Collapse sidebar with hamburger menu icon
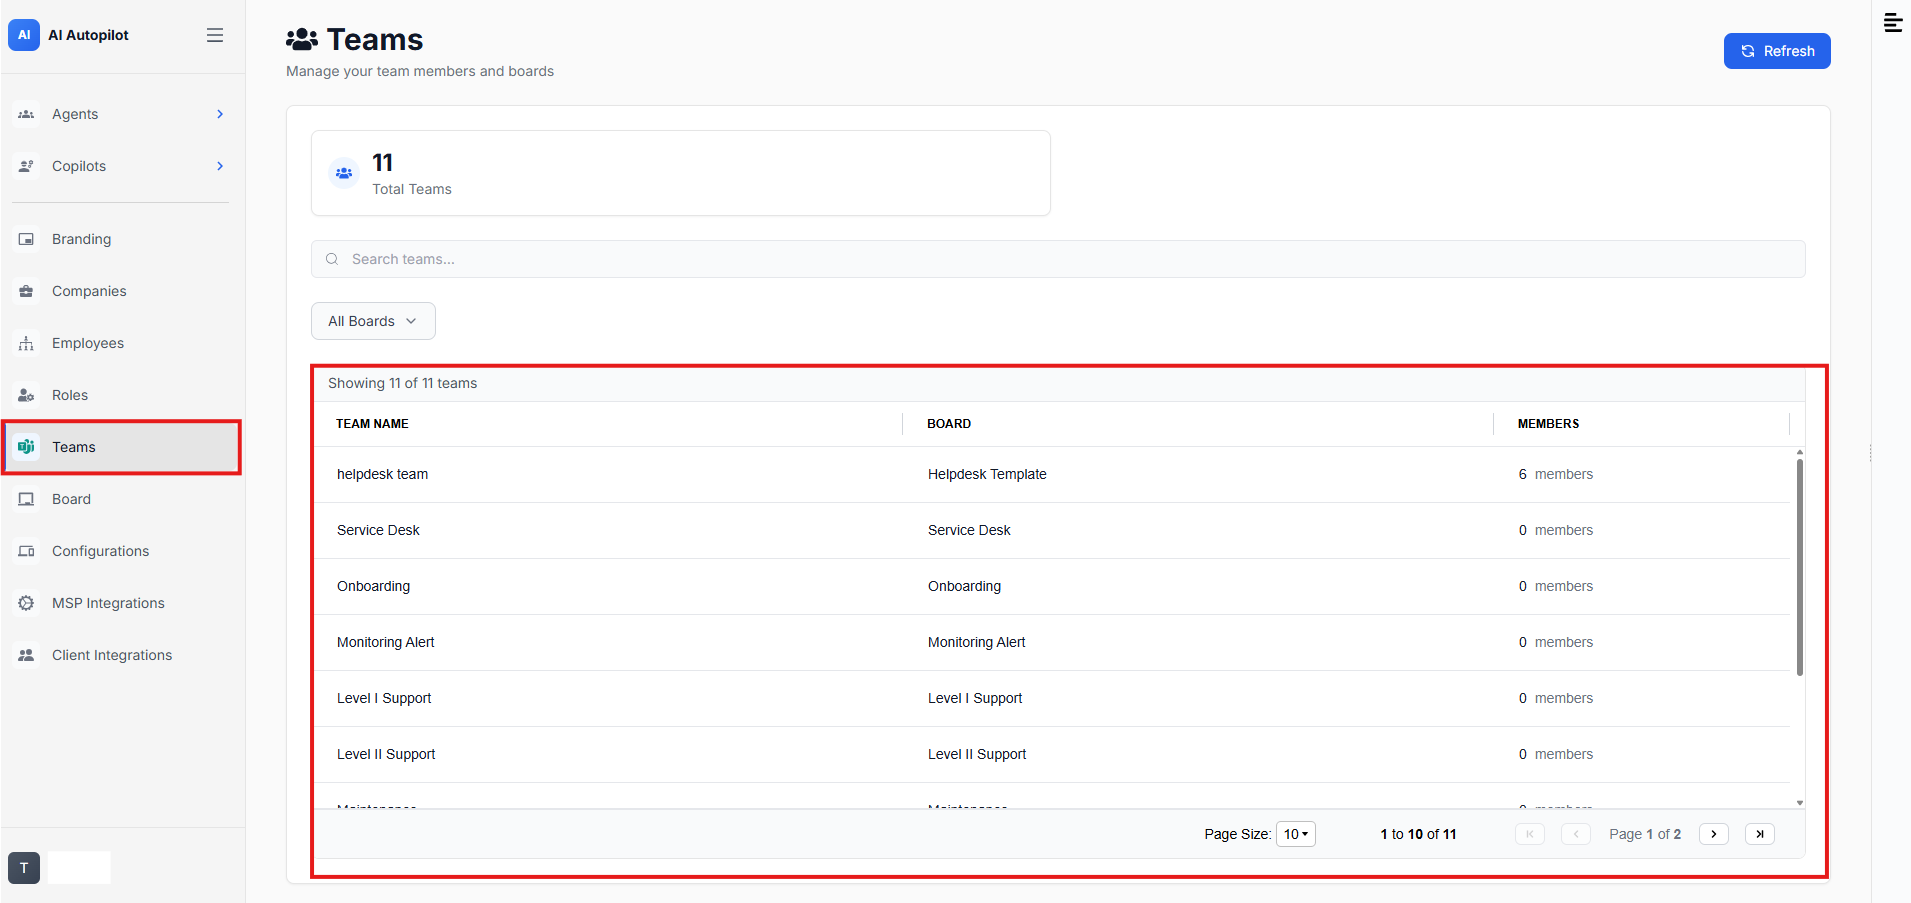Screen dimensions: 1911x903 tap(215, 35)
